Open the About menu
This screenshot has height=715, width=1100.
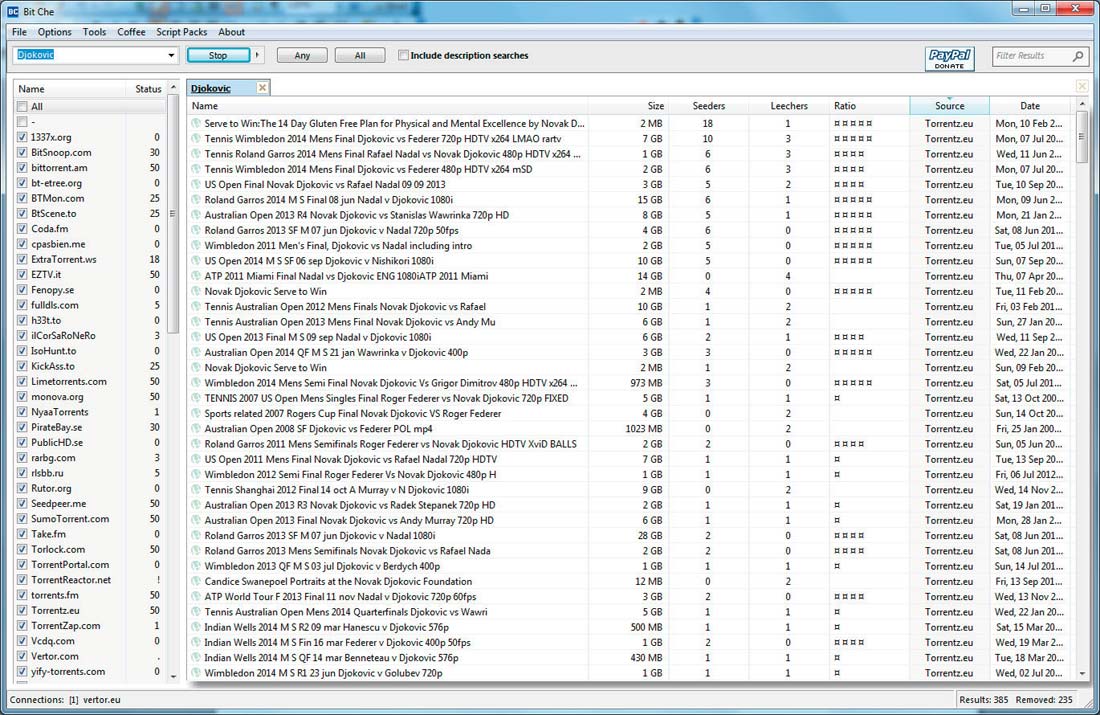point(232,32)
